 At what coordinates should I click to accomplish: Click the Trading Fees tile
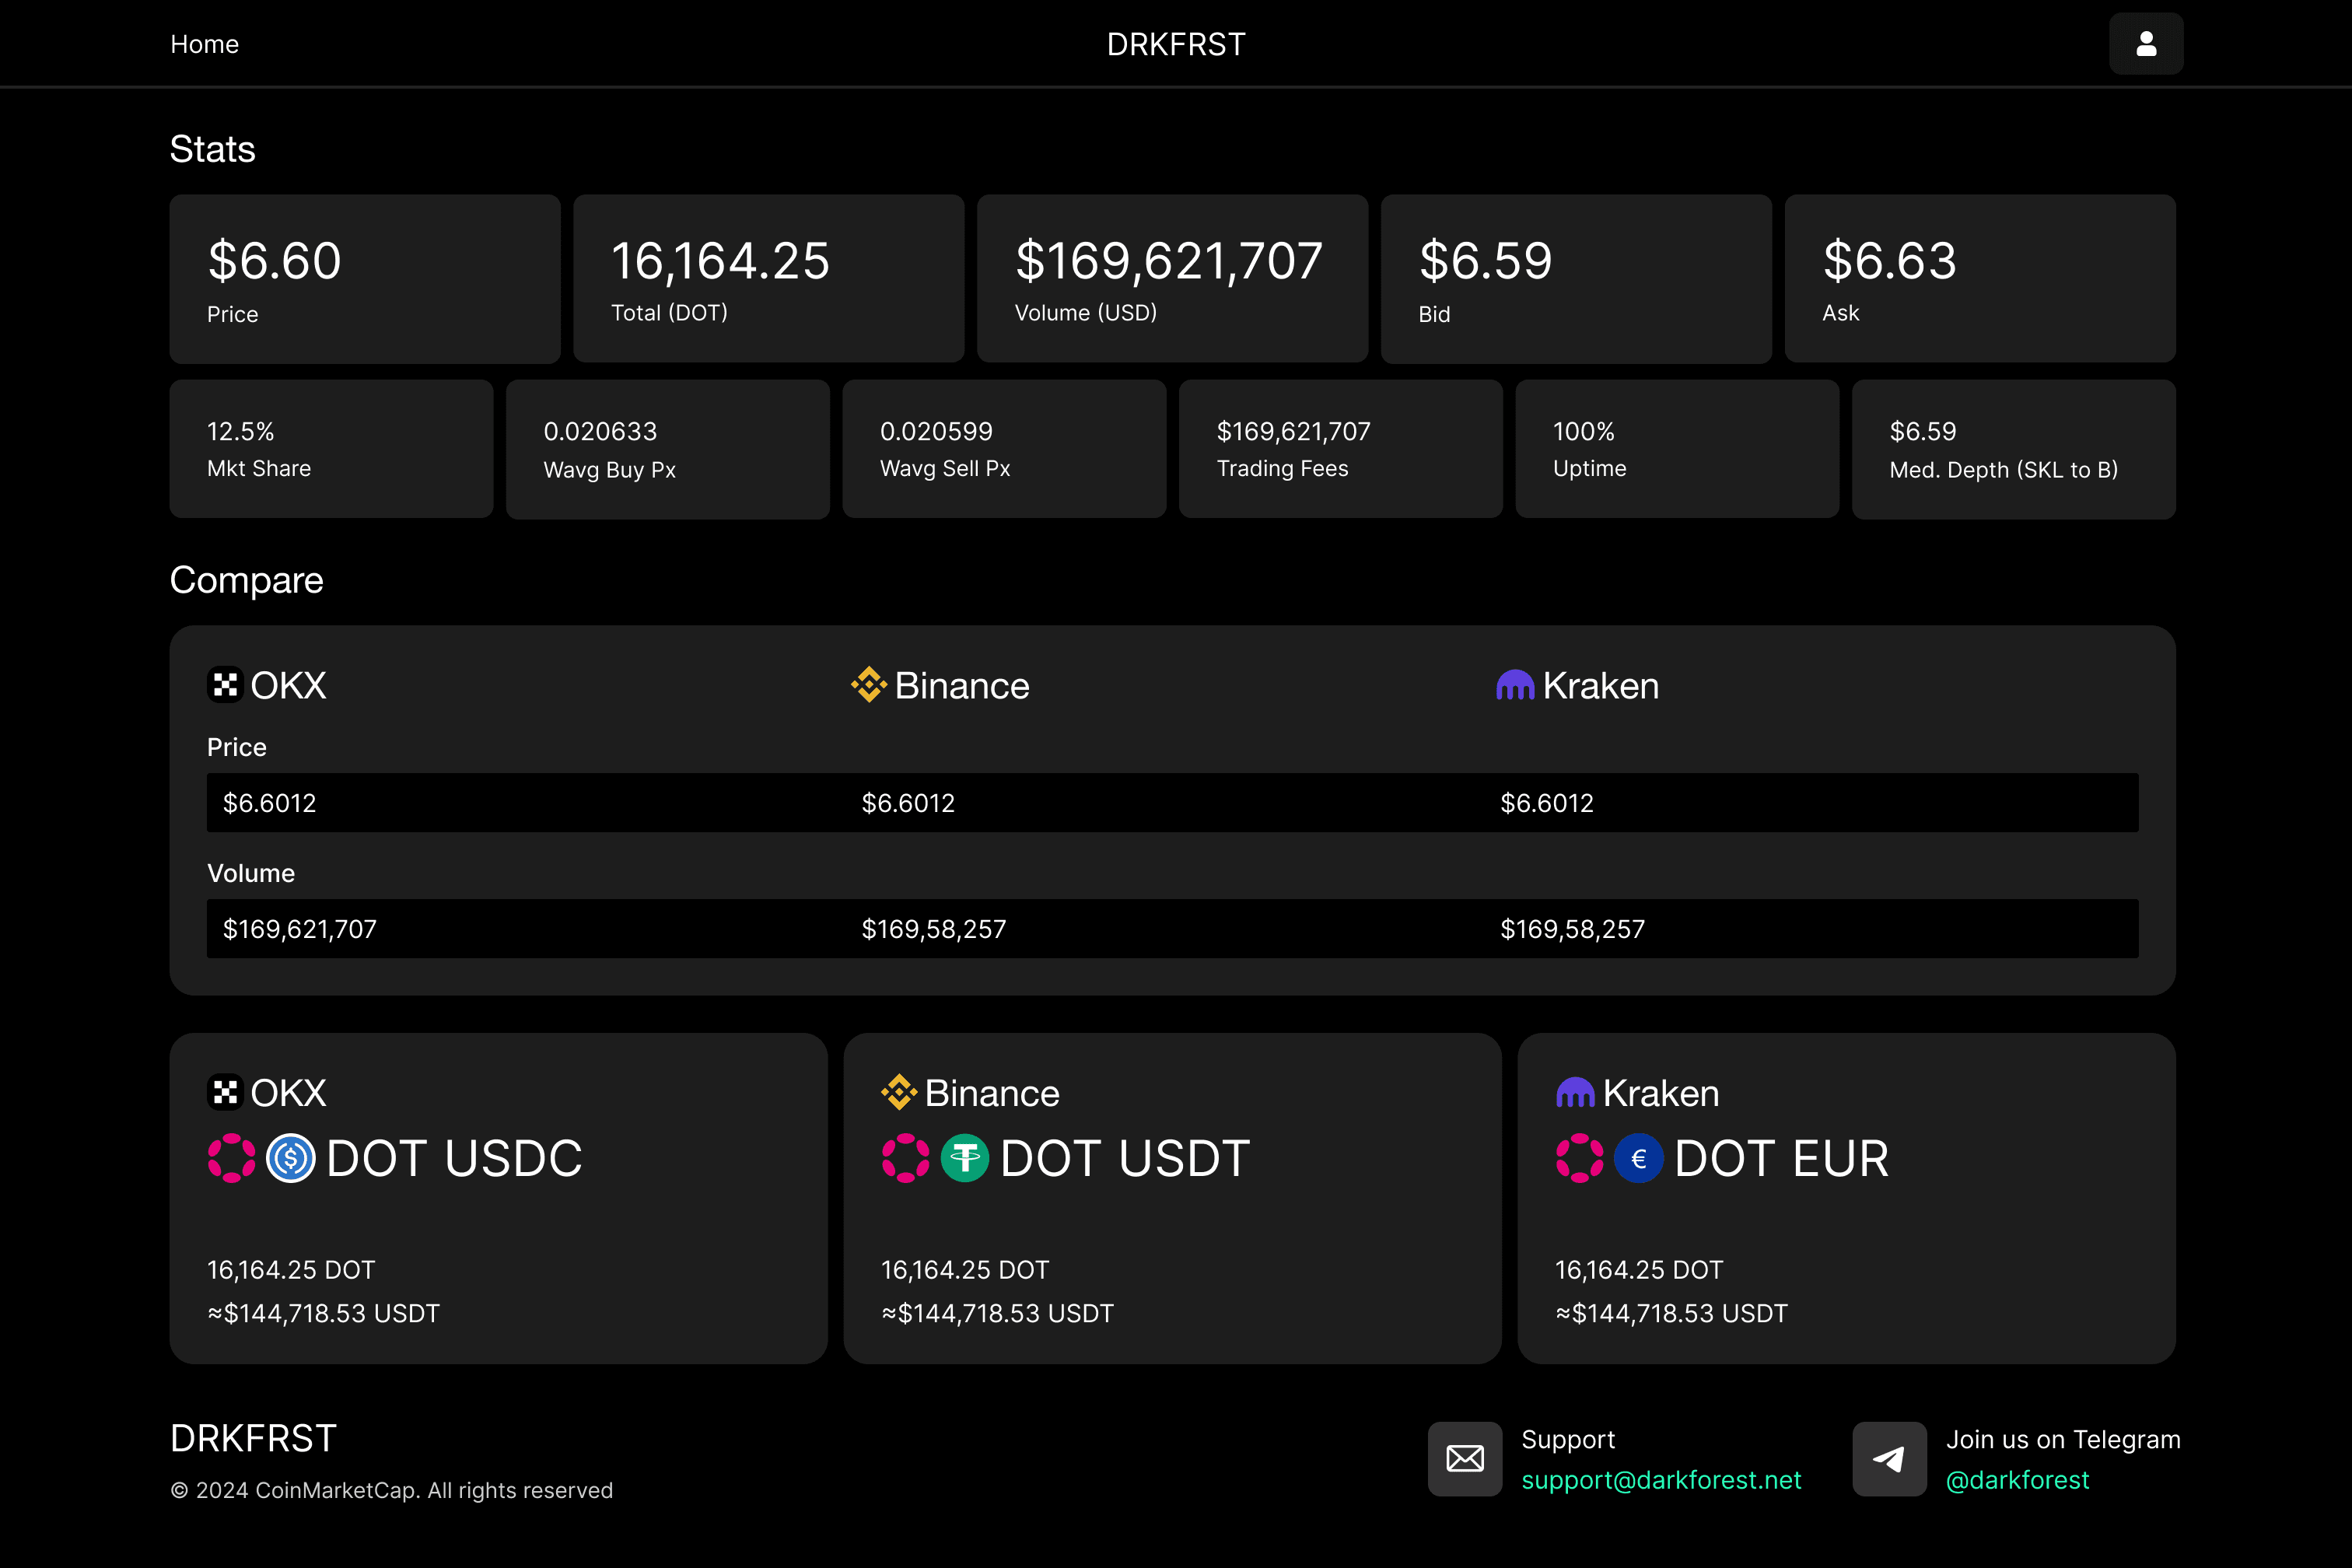[x=1341, y=449]
